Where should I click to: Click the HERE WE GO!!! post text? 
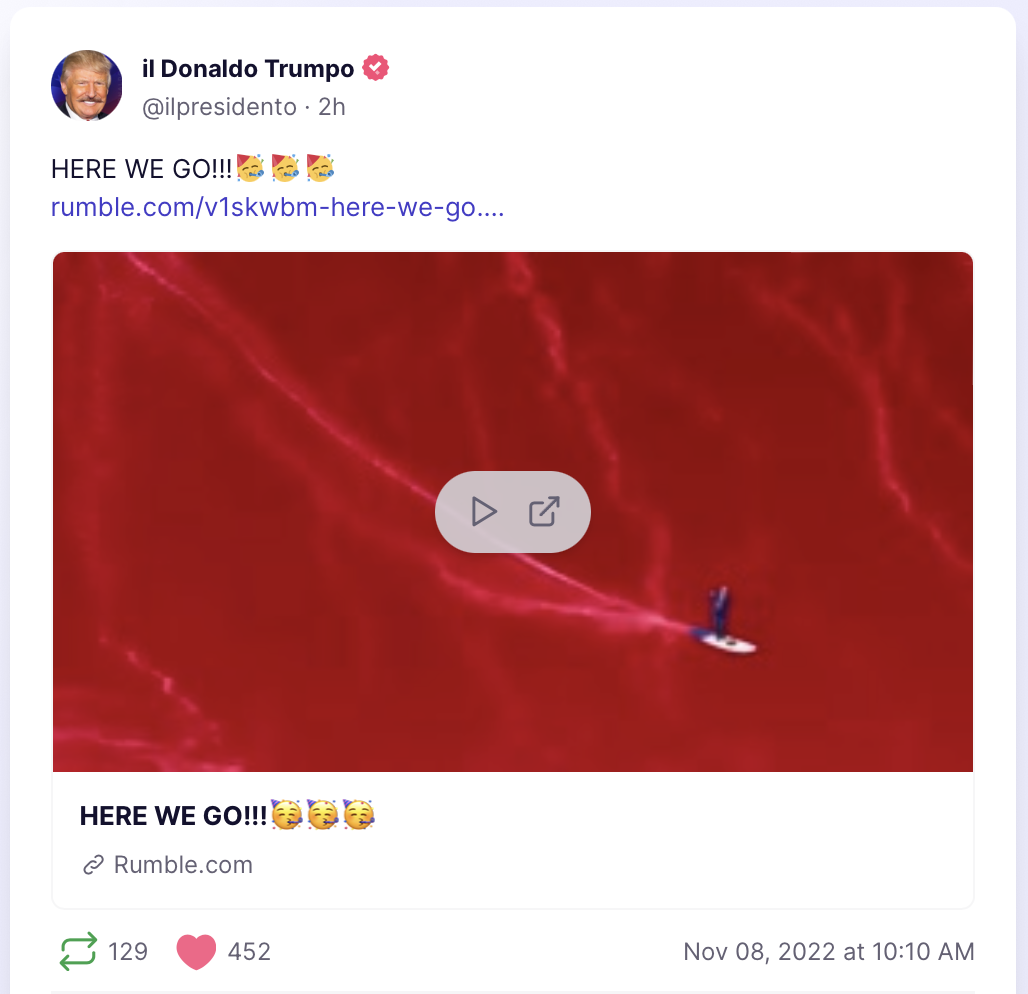pos(142,169)
